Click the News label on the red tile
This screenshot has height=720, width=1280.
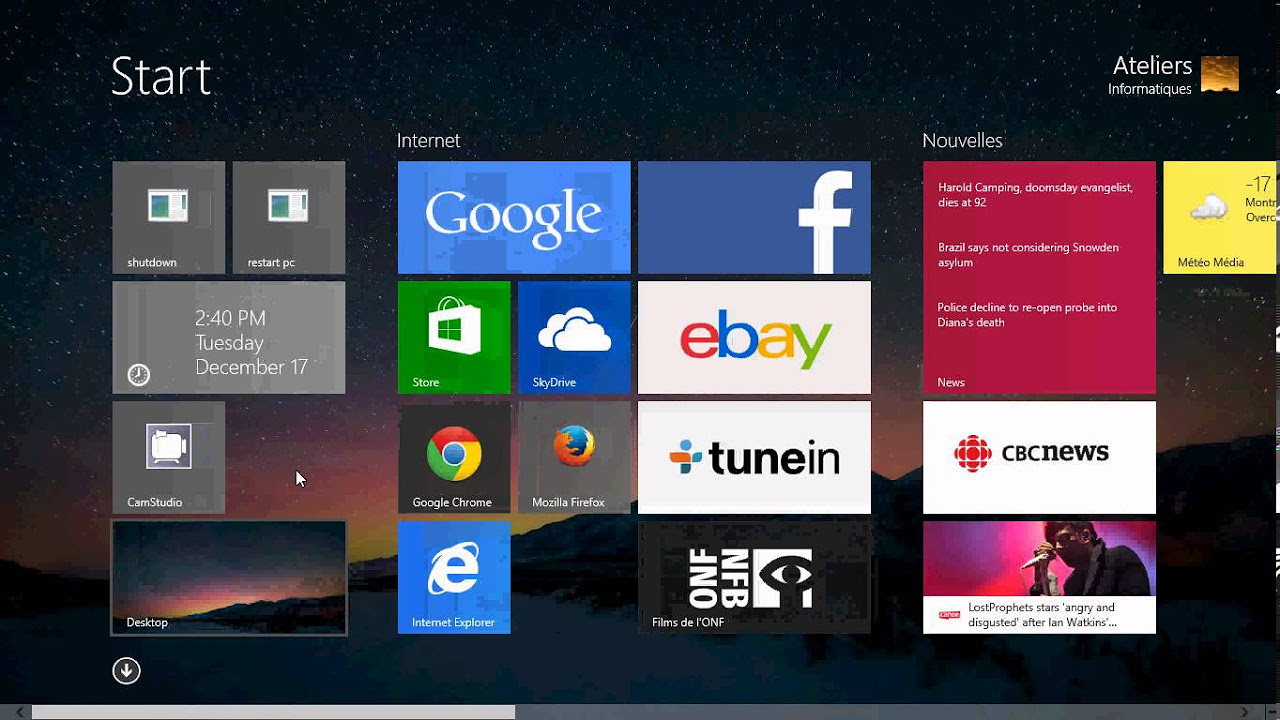(951, 382)
